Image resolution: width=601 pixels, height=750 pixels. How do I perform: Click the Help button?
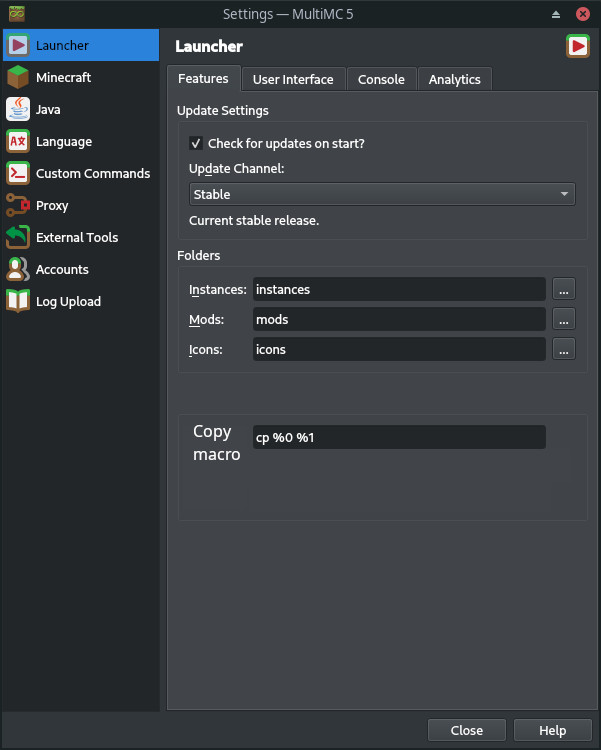tap(552, 730)
